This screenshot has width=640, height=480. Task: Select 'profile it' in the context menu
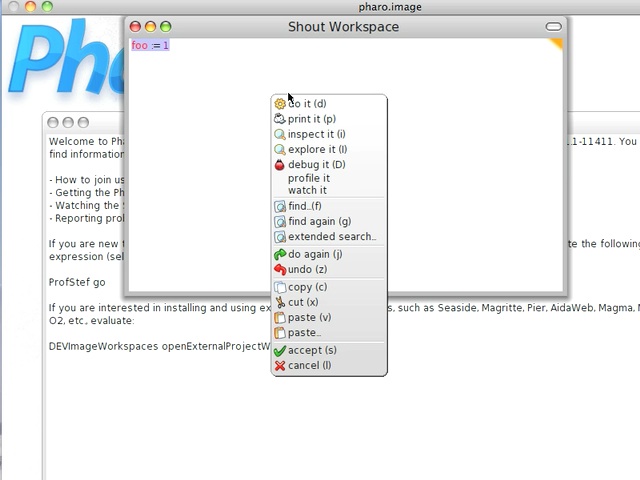pyautogui.click(x=329, y=178)
